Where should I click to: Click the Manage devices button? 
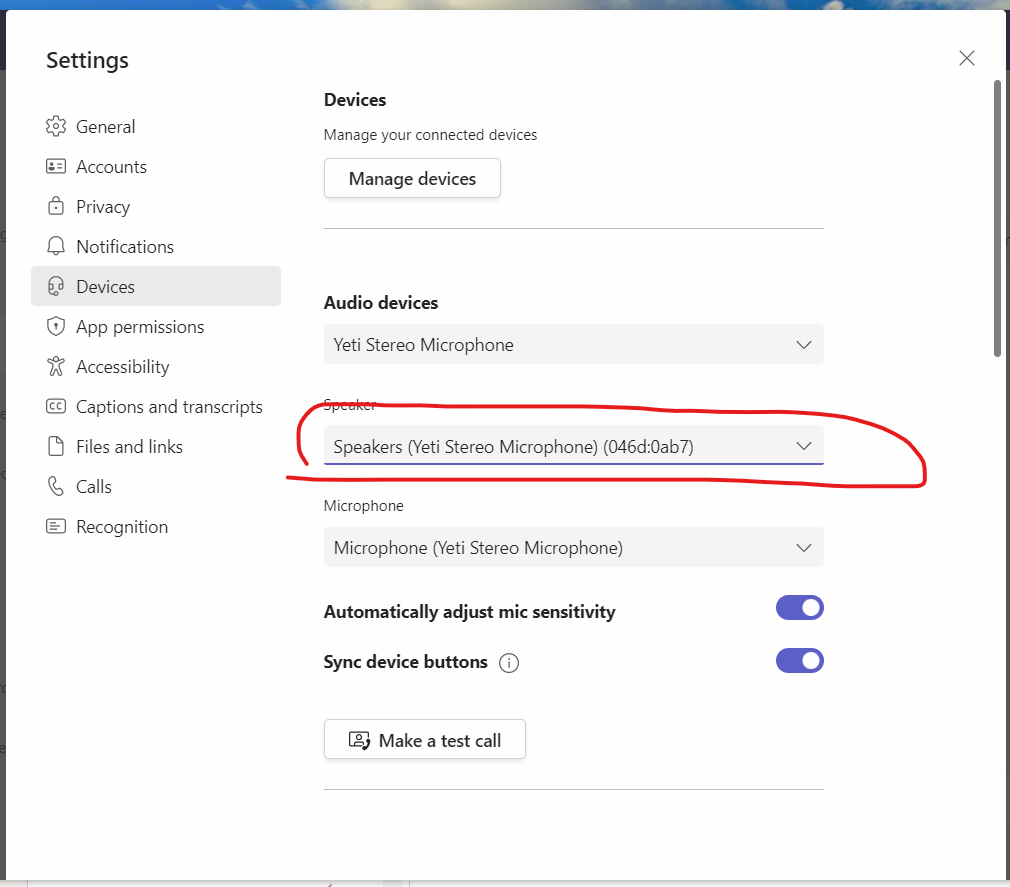coord(412,179)
